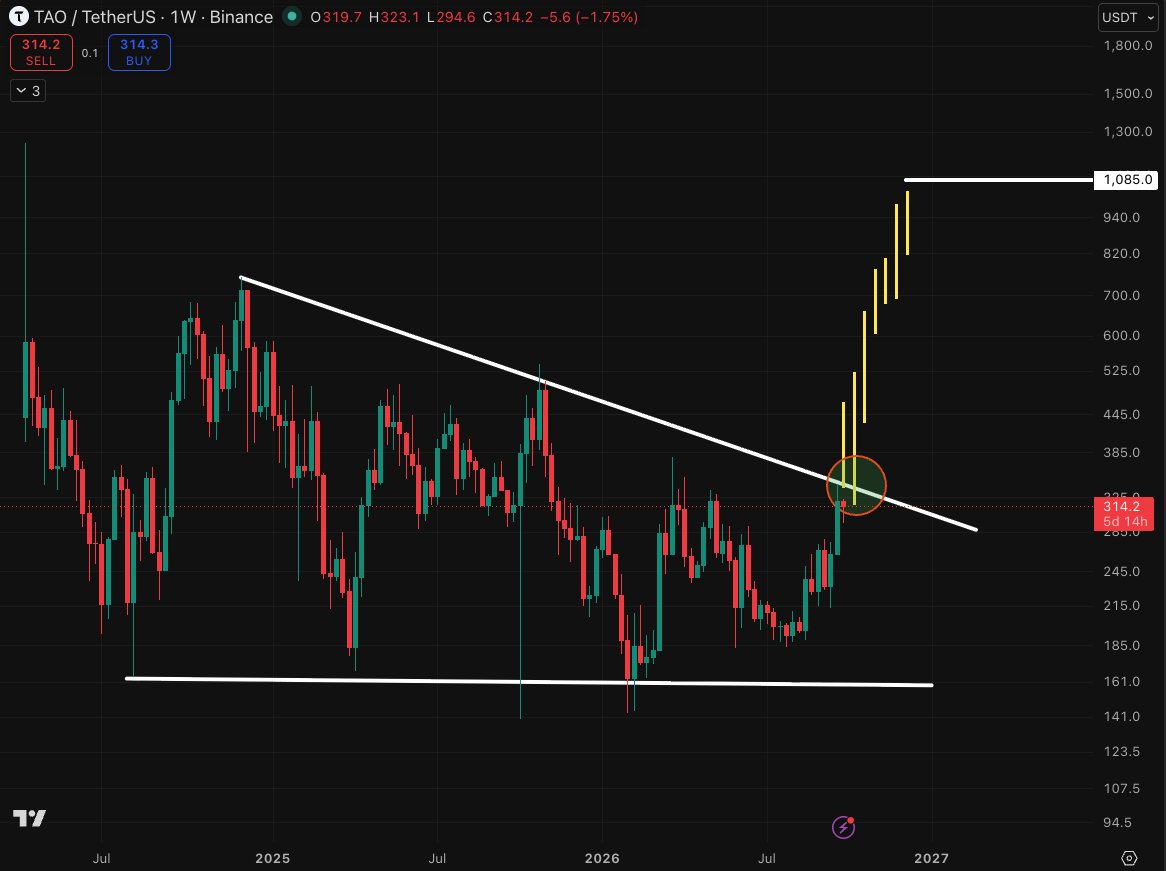The image size is (1166, 871).
Task: Click the 245.0 price axis label
Action: tap(1121, 571)
